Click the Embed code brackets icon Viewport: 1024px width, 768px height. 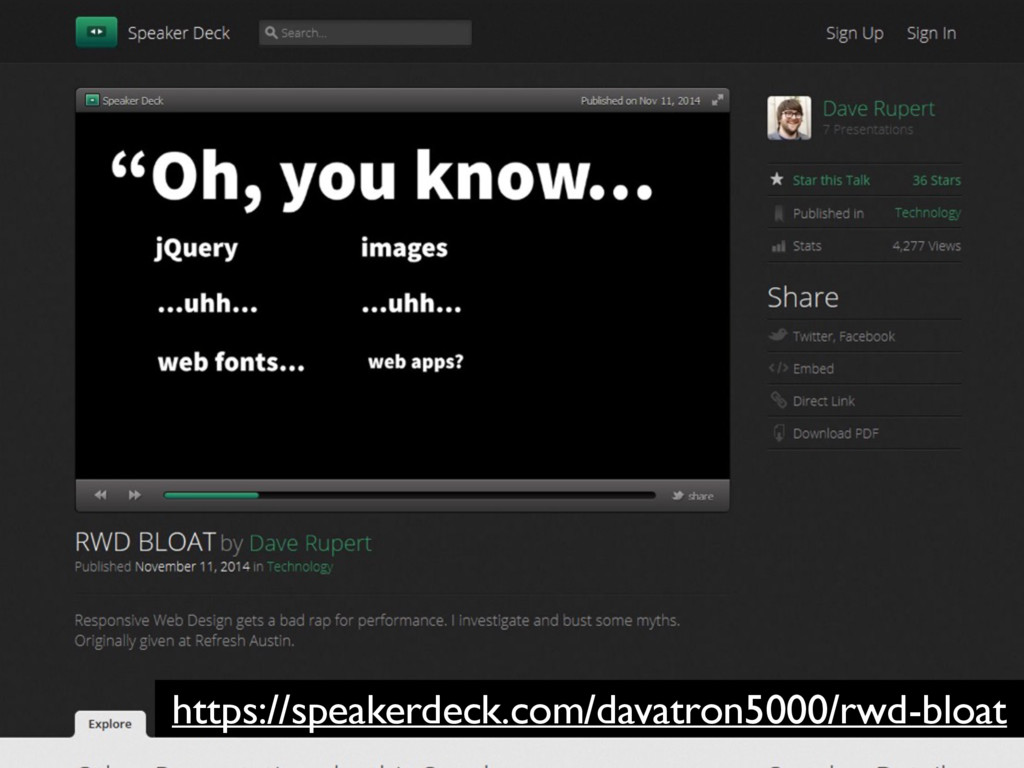(778, 368)
